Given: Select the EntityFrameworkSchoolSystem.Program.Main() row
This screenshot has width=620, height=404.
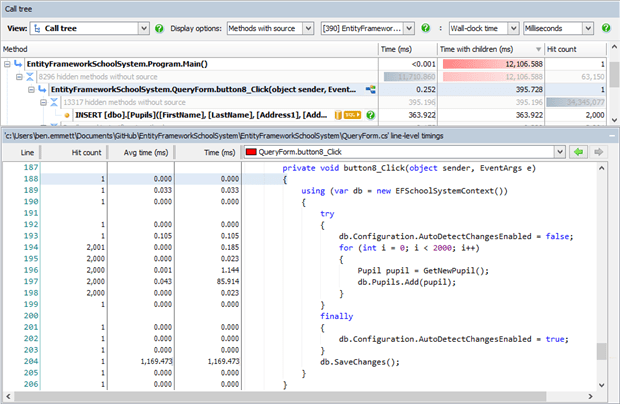Looking at the screenshot, I should click(304, 64).
